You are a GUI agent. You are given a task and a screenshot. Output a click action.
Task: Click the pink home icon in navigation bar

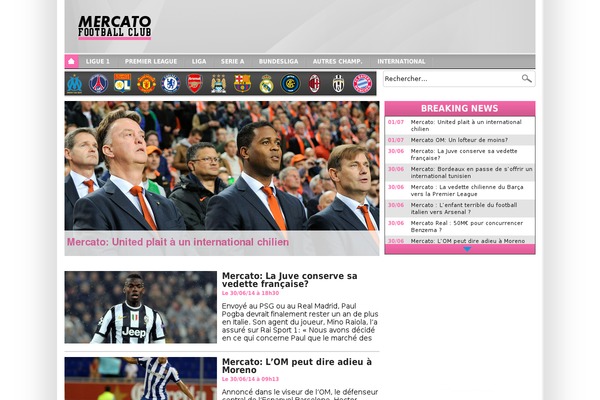click(72, 61)
